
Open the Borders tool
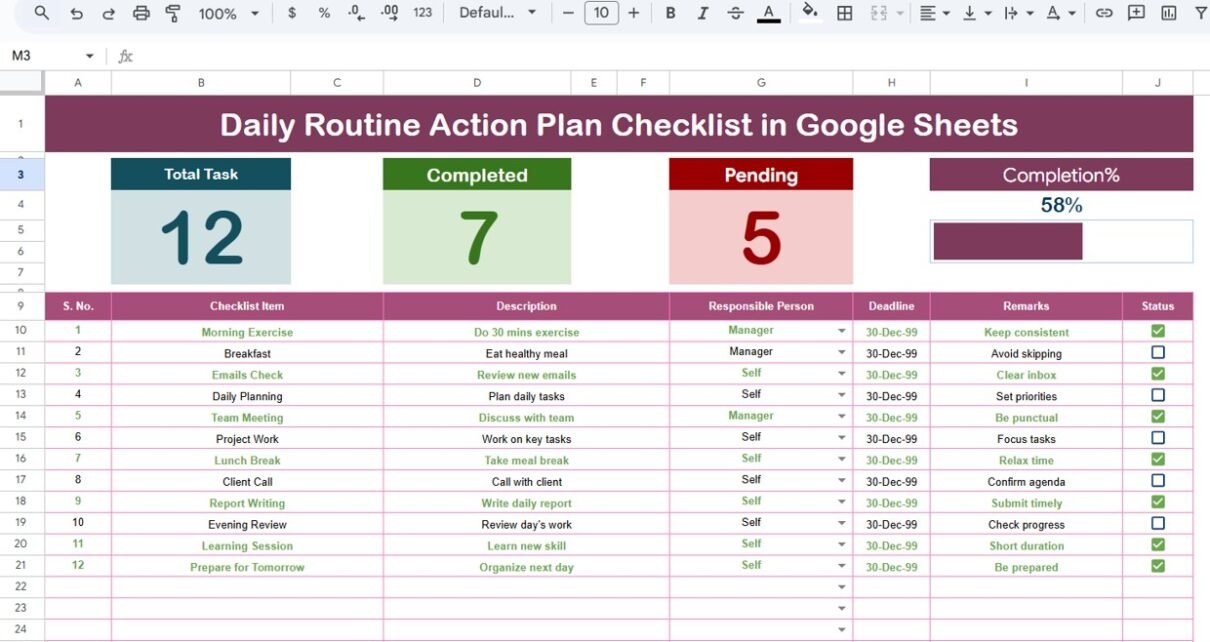(x=845, y=13)
